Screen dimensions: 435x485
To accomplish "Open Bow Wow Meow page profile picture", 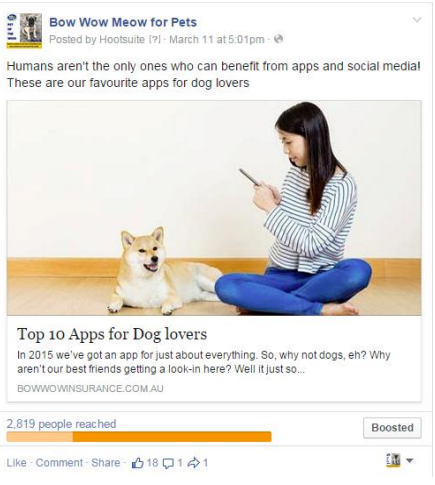I will coord(24,31).
